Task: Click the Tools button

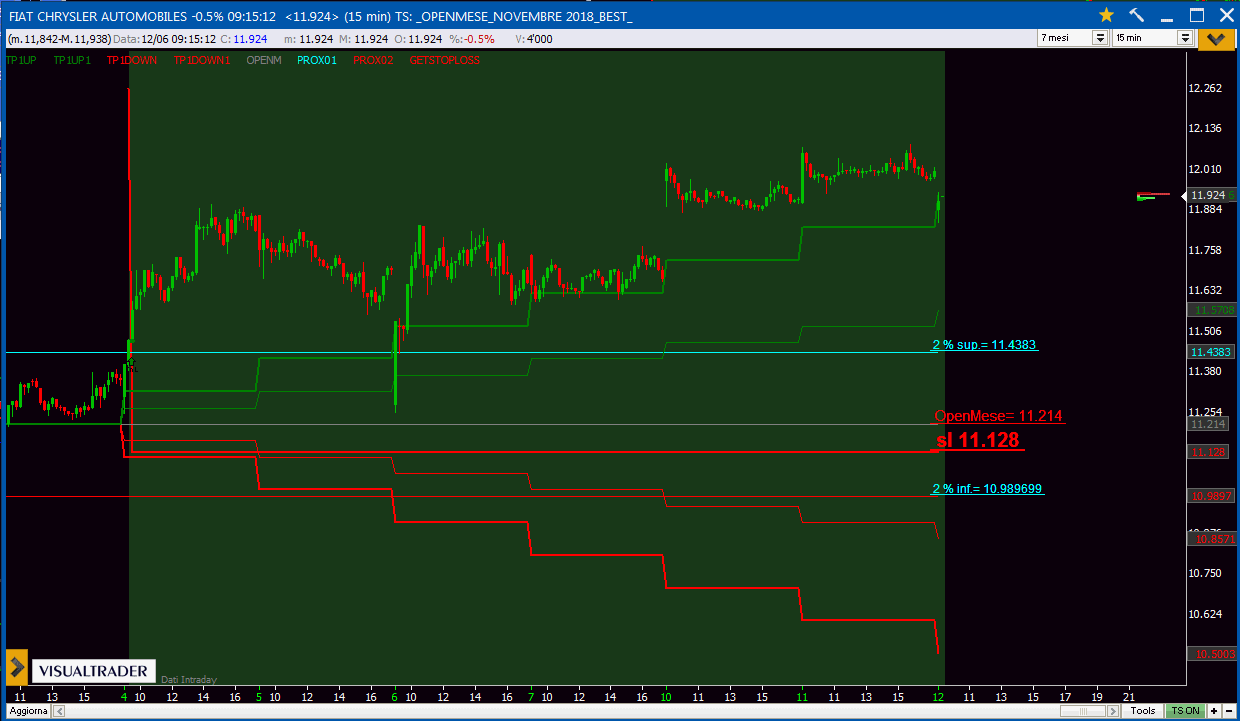Action: (1143, 711)
